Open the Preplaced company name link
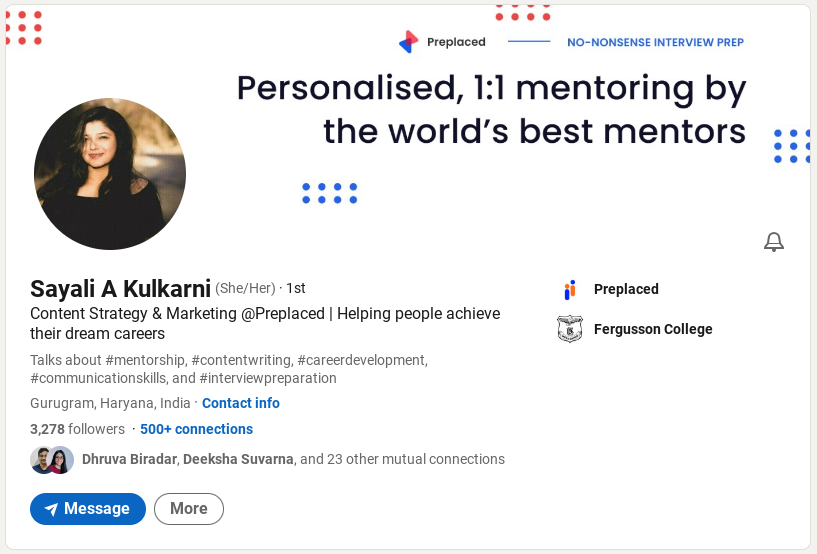This screenshot has width=817, height=554. click(626, 289)
